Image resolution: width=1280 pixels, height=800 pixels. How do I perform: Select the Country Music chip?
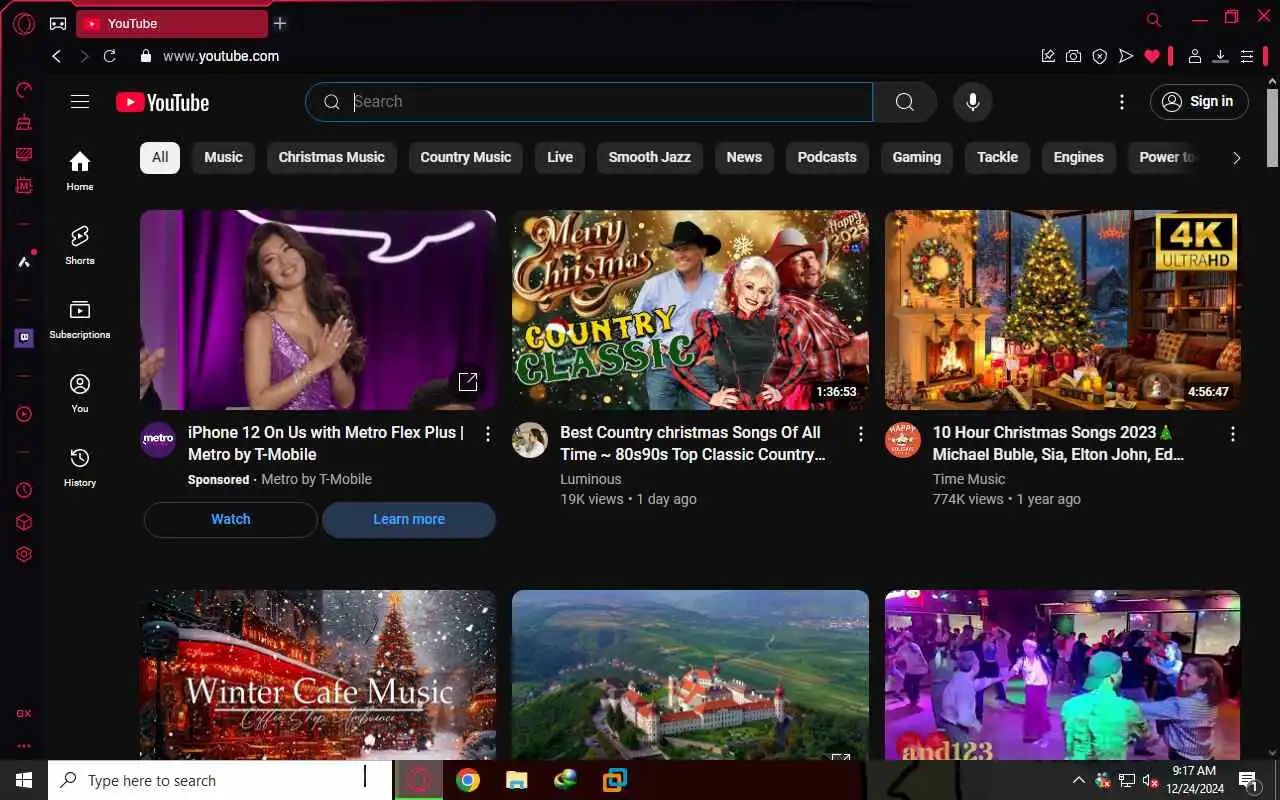466,157
